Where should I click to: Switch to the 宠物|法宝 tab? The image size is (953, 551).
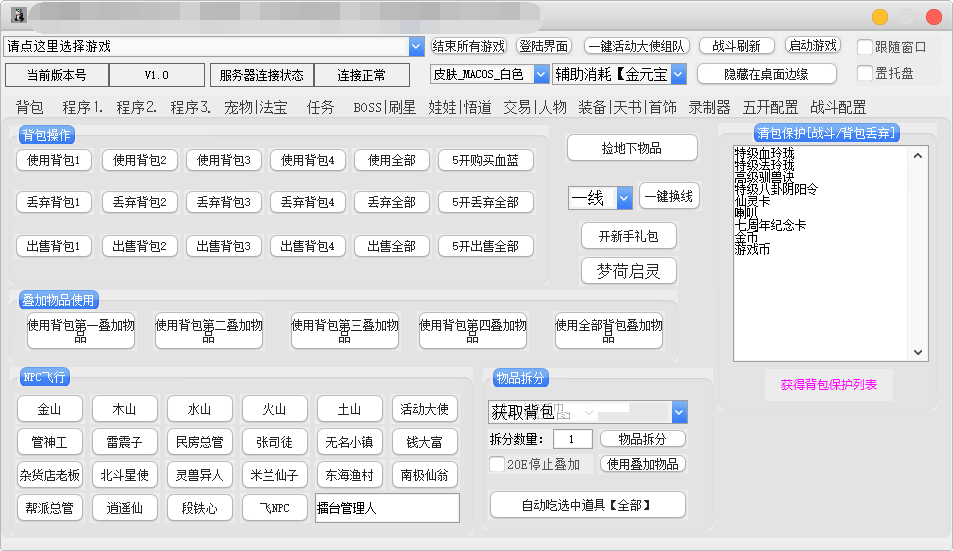(x=256, y=108)
